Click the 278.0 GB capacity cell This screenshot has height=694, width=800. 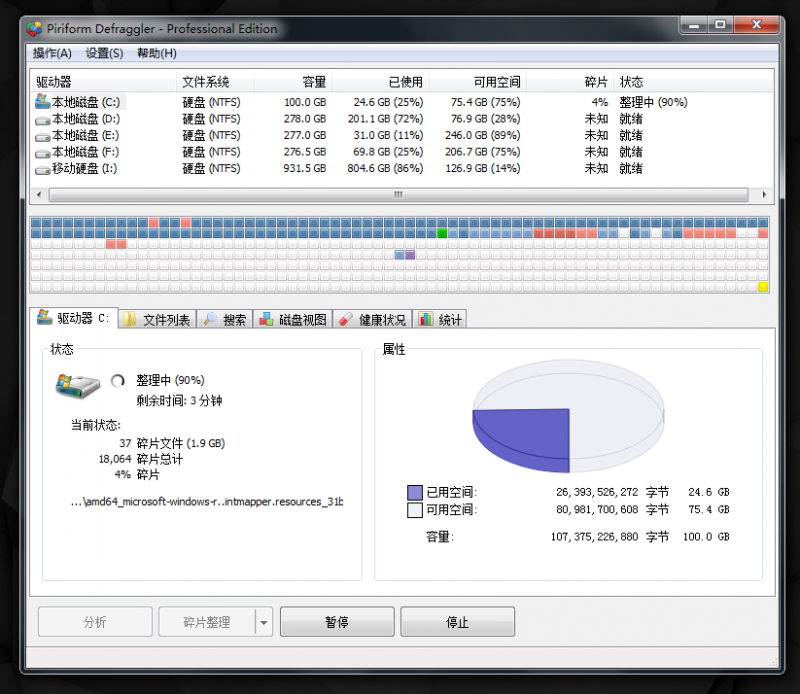[305, 119]
